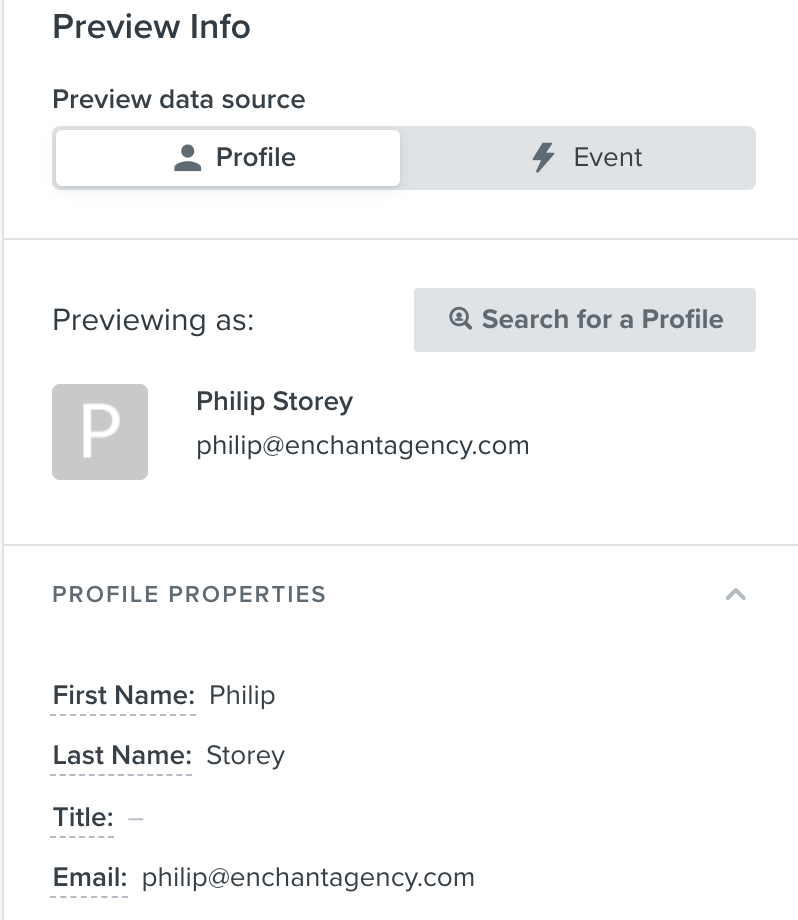Click the magnifier icon in search button

[x=460, y=319]
